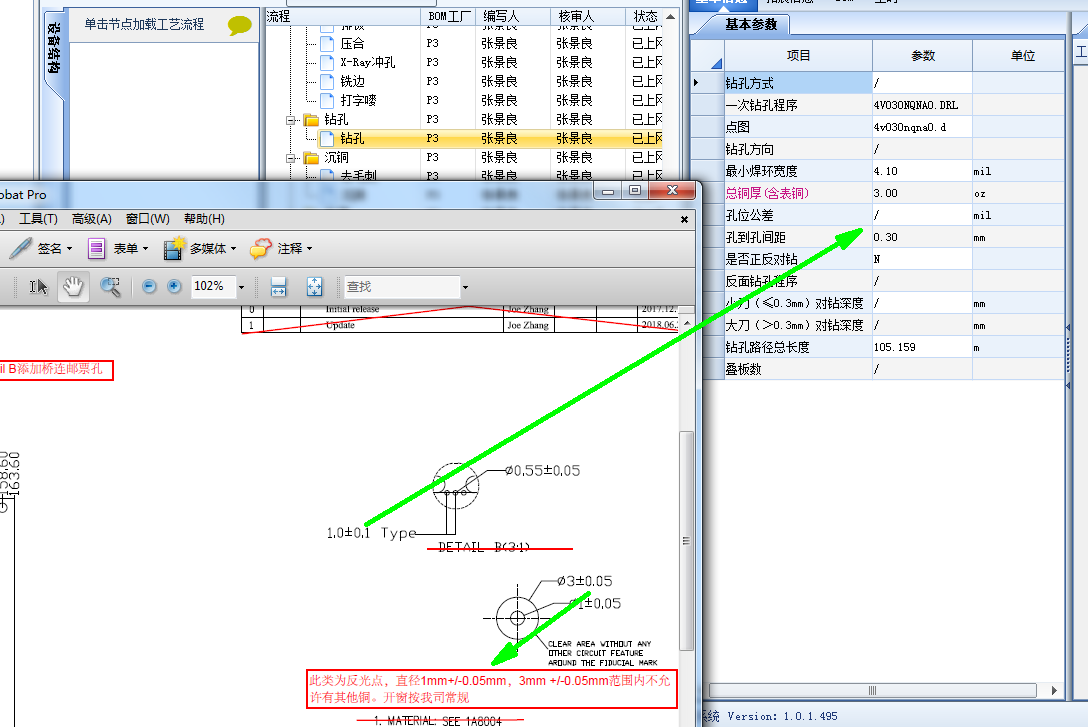
Task: Click the row selector arrow beside 钻孔方式
Action: pyautogui.click(x=696, y=83)
